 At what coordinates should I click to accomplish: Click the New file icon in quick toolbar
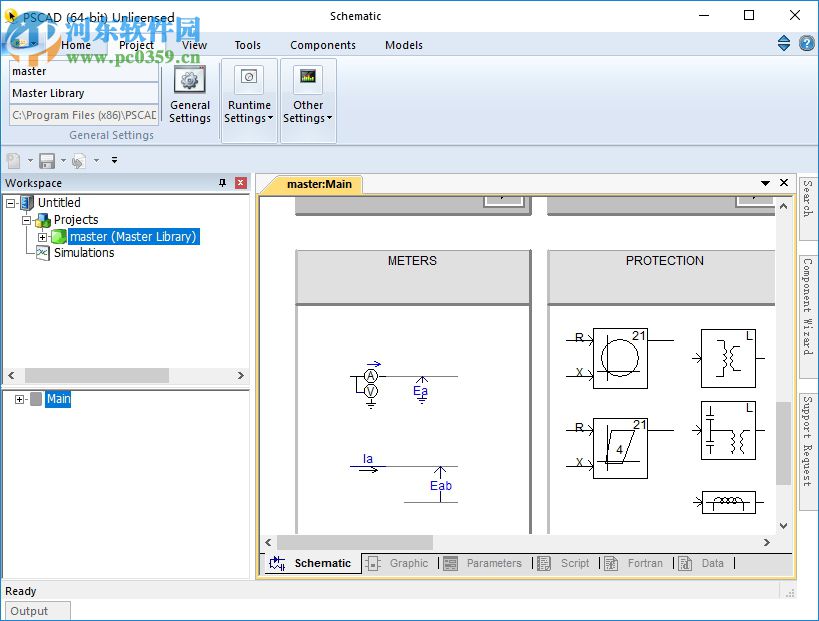pos(14,160)
